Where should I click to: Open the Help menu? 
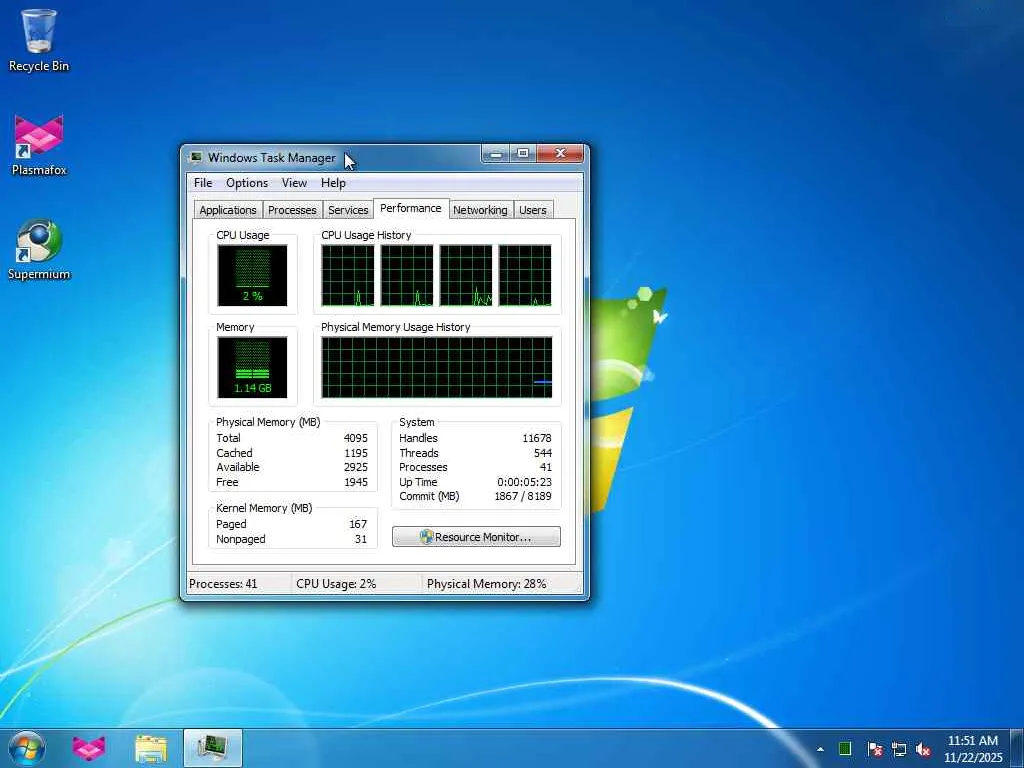333,183
